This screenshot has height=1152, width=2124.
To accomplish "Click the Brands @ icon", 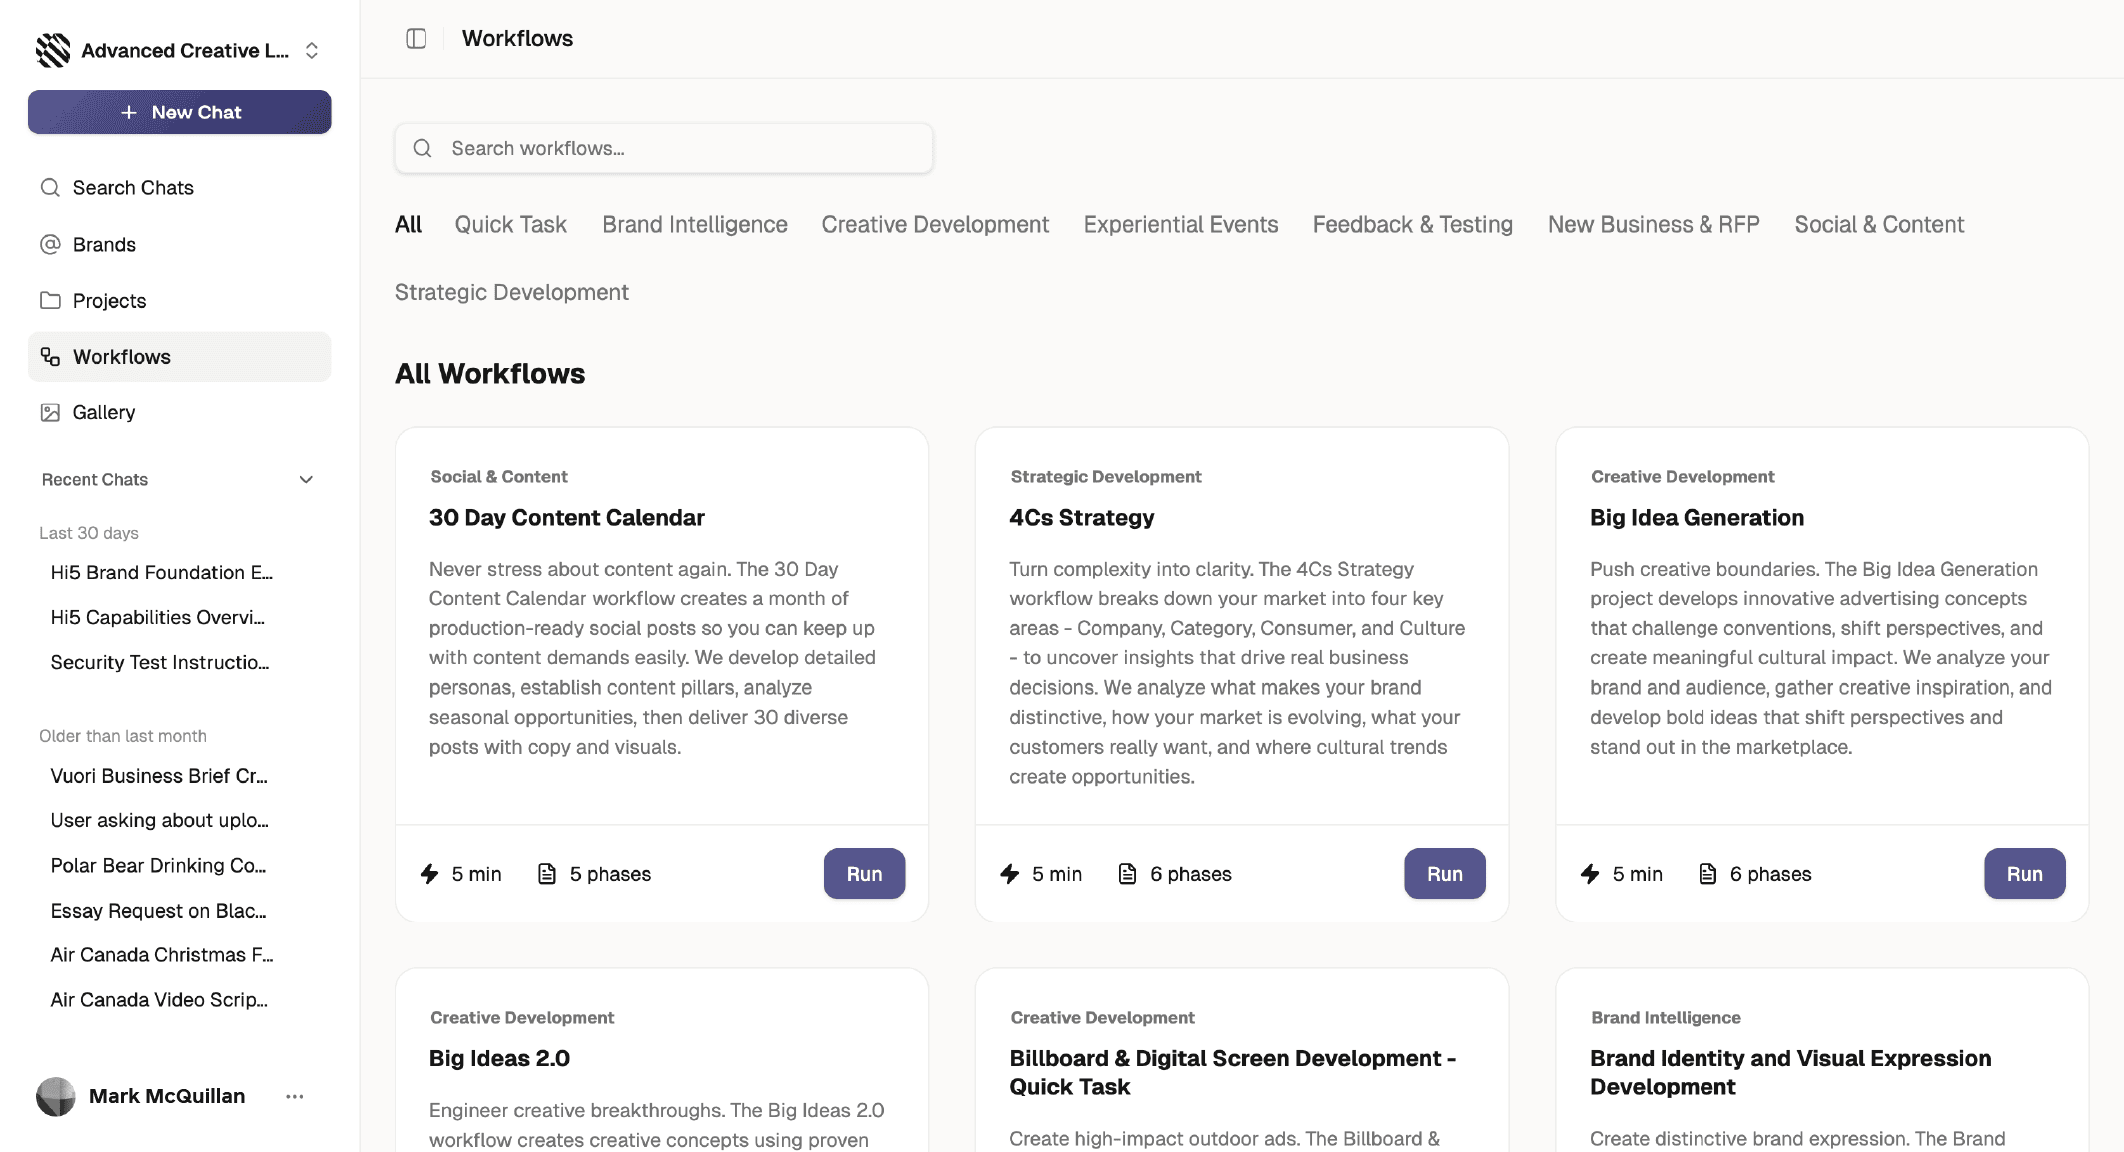I will (x=49, y=244).
